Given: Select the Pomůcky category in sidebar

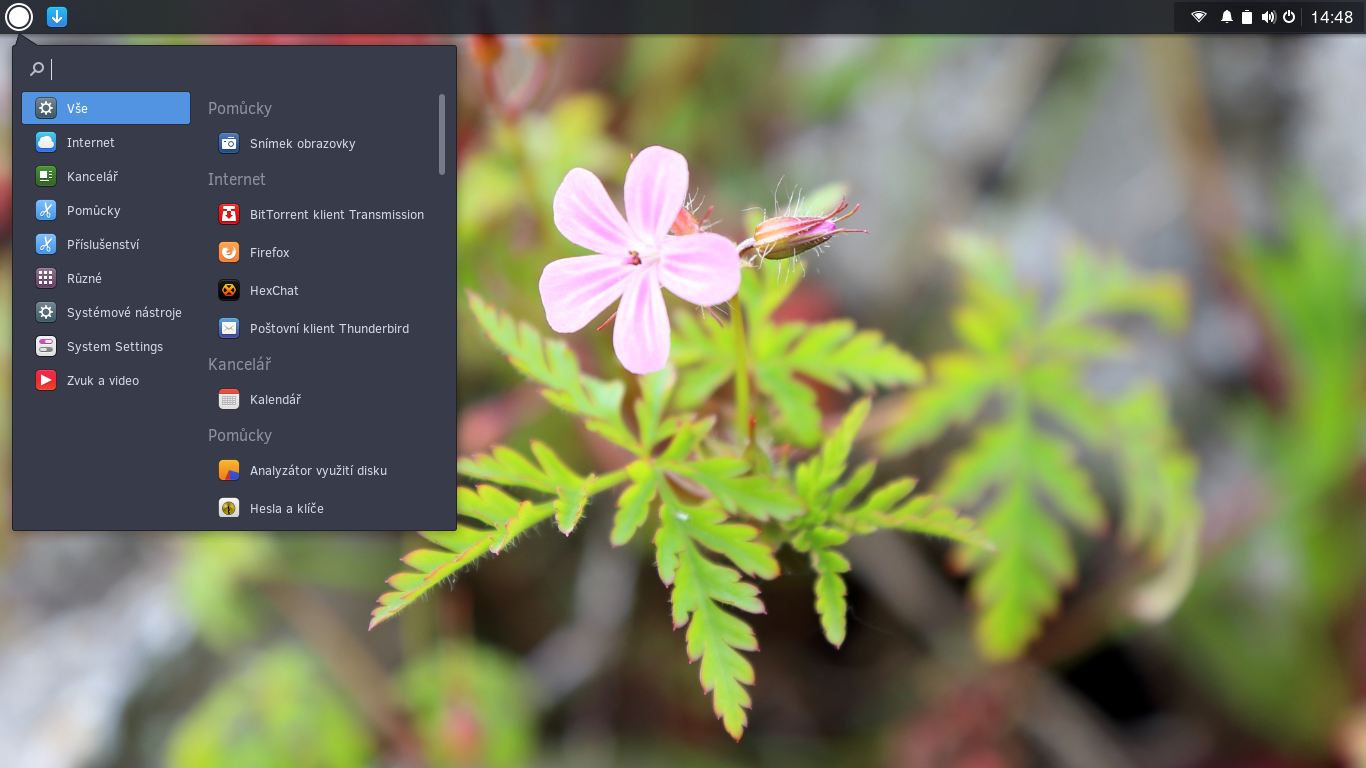Looking at the screenshot, I should [x=106, y=210].
